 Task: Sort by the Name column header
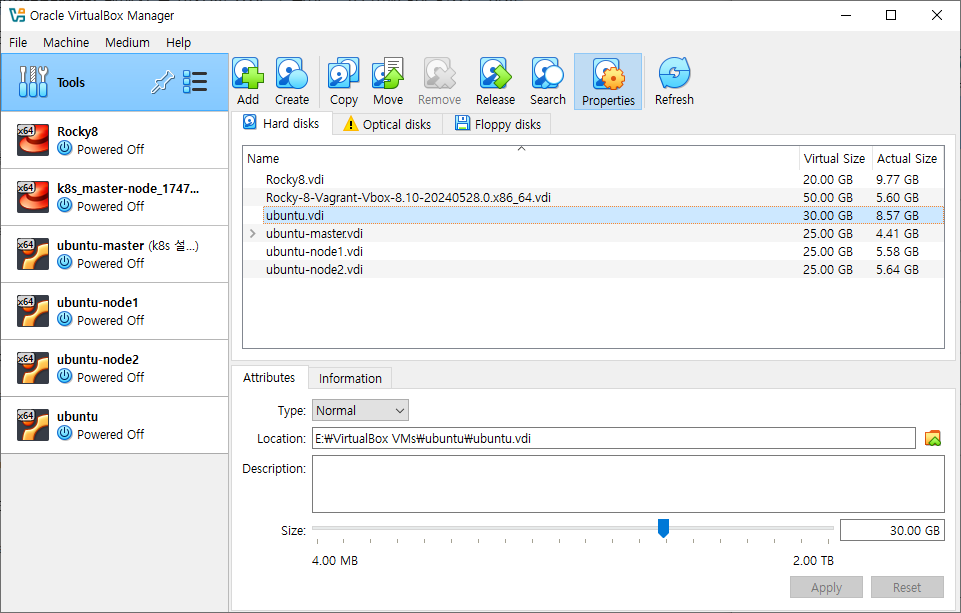click(521, 158)
